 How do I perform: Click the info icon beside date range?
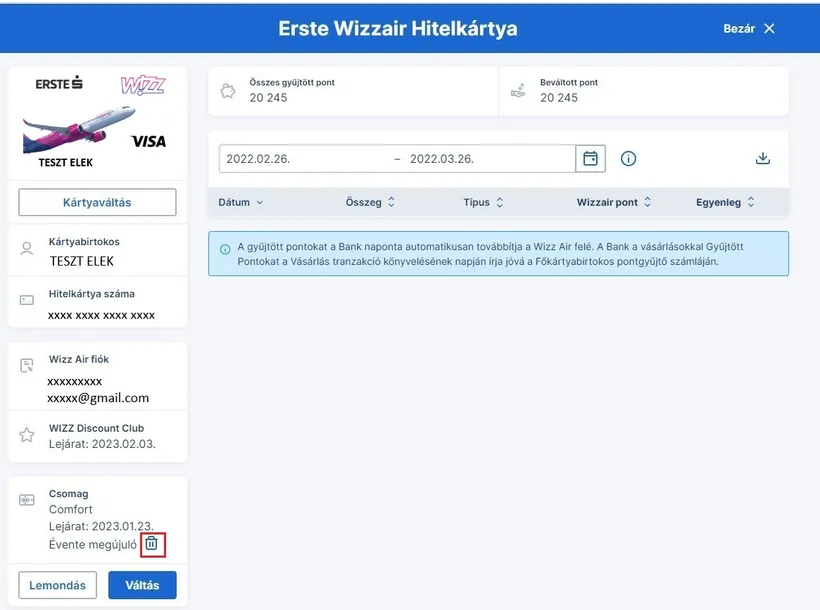pos(629,159)
